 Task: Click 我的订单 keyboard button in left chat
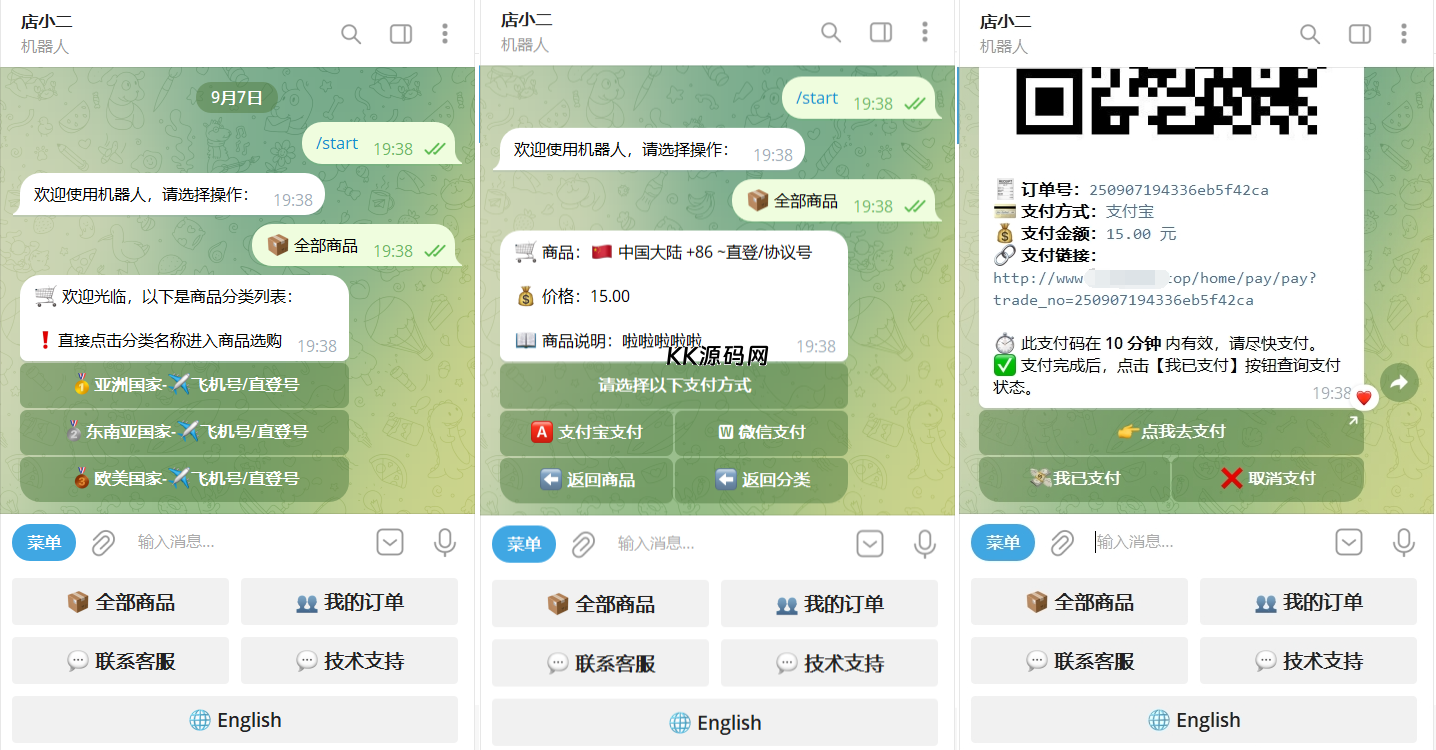click(349, 602)
